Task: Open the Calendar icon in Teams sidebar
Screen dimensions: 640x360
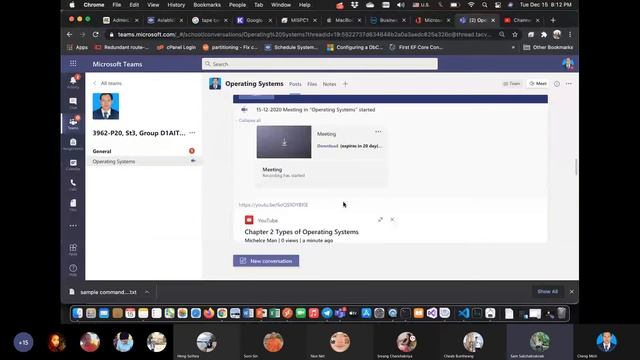Action: (x=73, y=164)
